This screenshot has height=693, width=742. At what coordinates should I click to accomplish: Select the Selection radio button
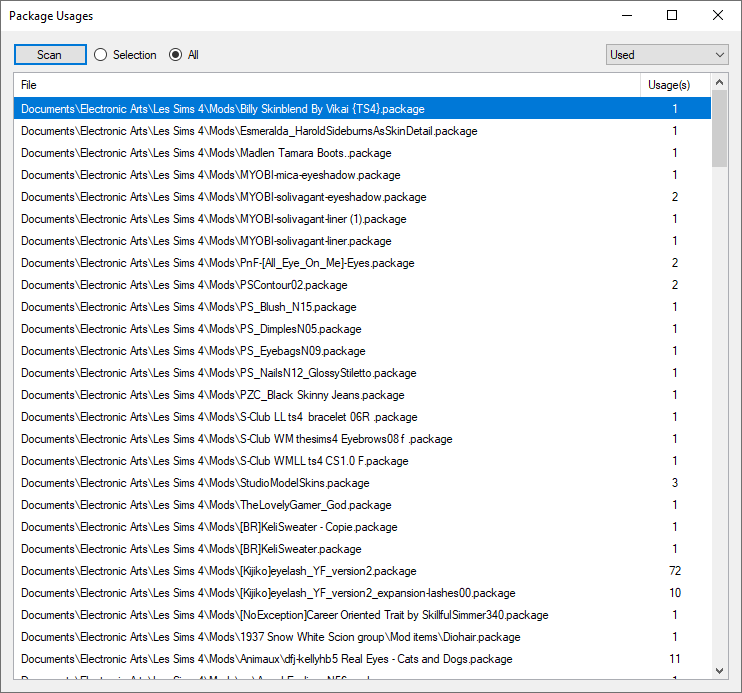point(125,55)
